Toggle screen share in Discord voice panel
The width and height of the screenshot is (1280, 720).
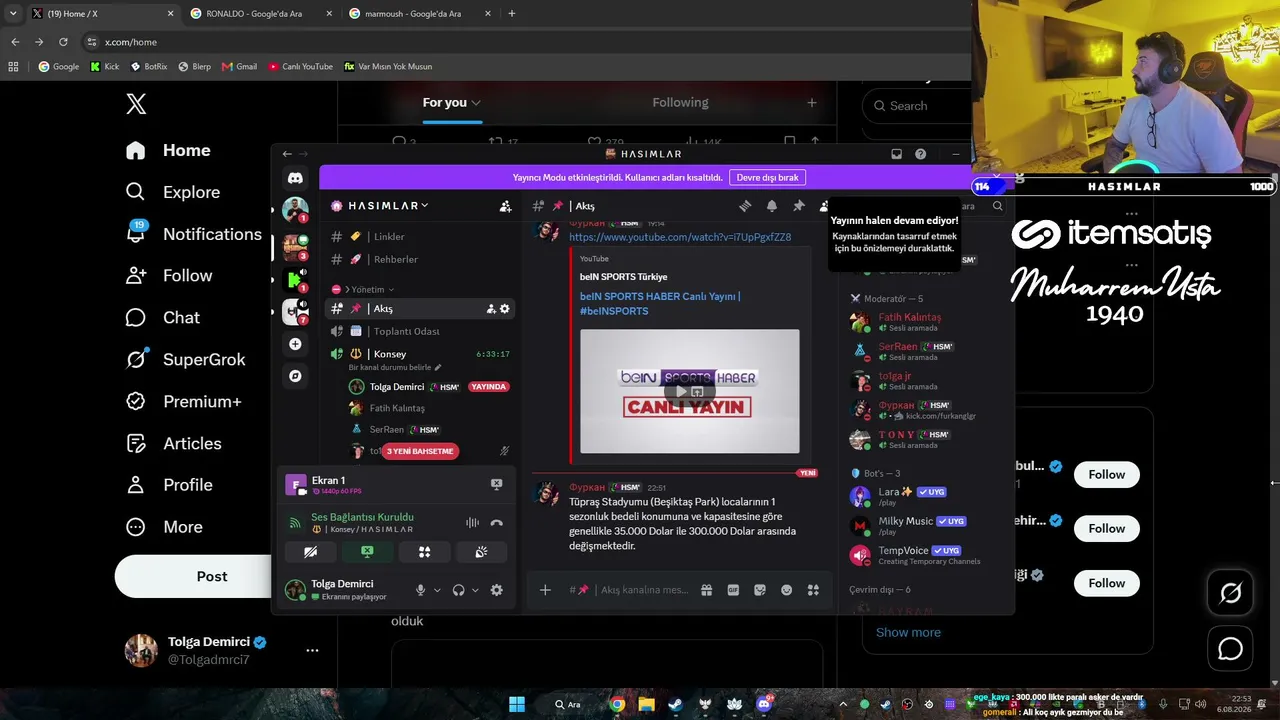tap(367, 552)
